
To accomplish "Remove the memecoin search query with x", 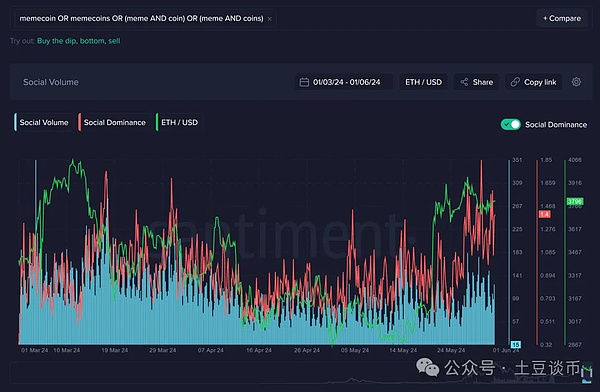I will pyautogui.click(x=270, y=19).
